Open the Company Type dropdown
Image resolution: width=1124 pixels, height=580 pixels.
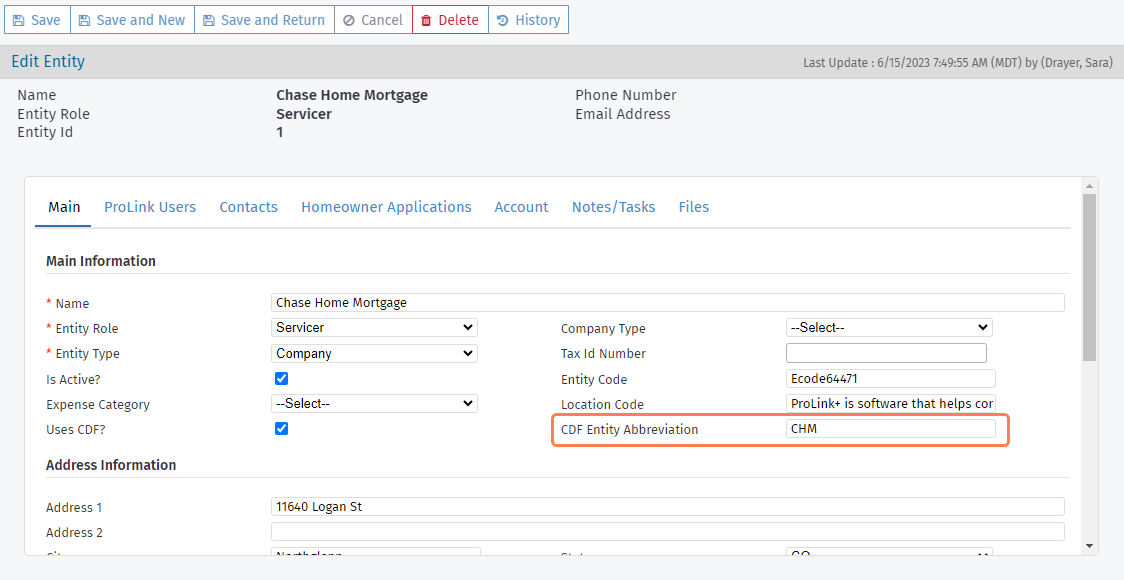tap(888, 328)
